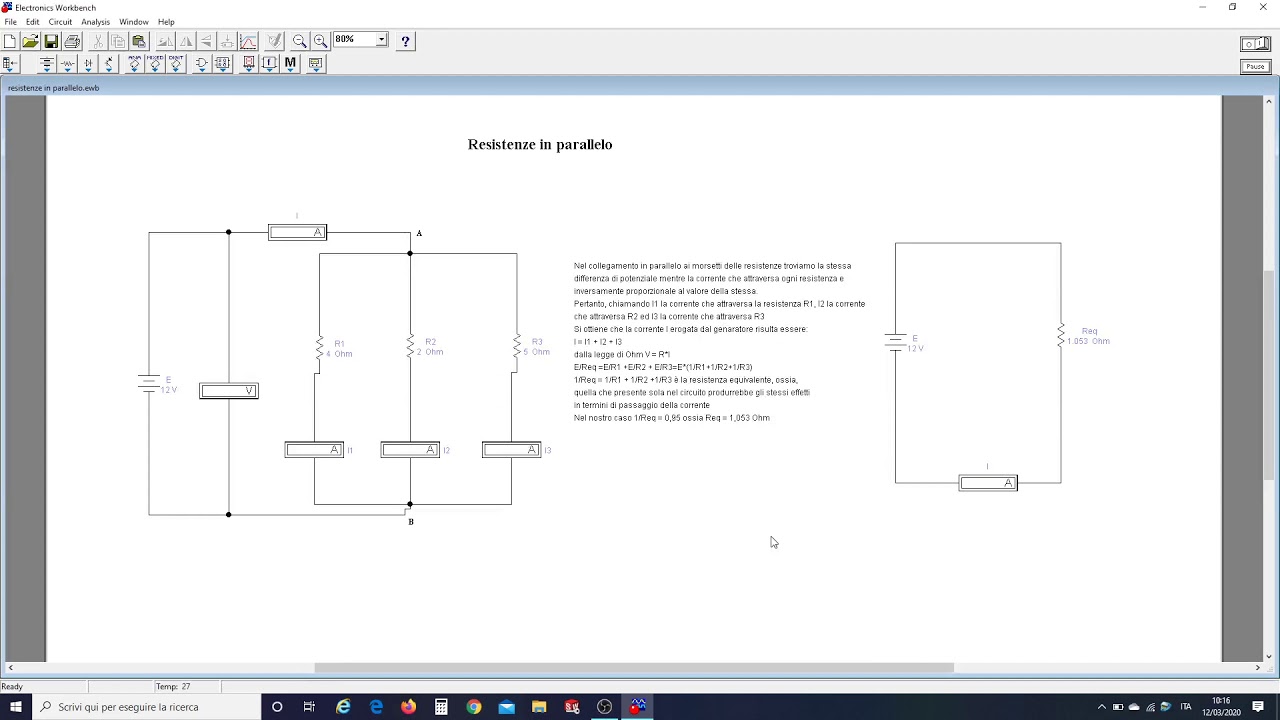Open the Transistors parts bin

pos(109,64)
